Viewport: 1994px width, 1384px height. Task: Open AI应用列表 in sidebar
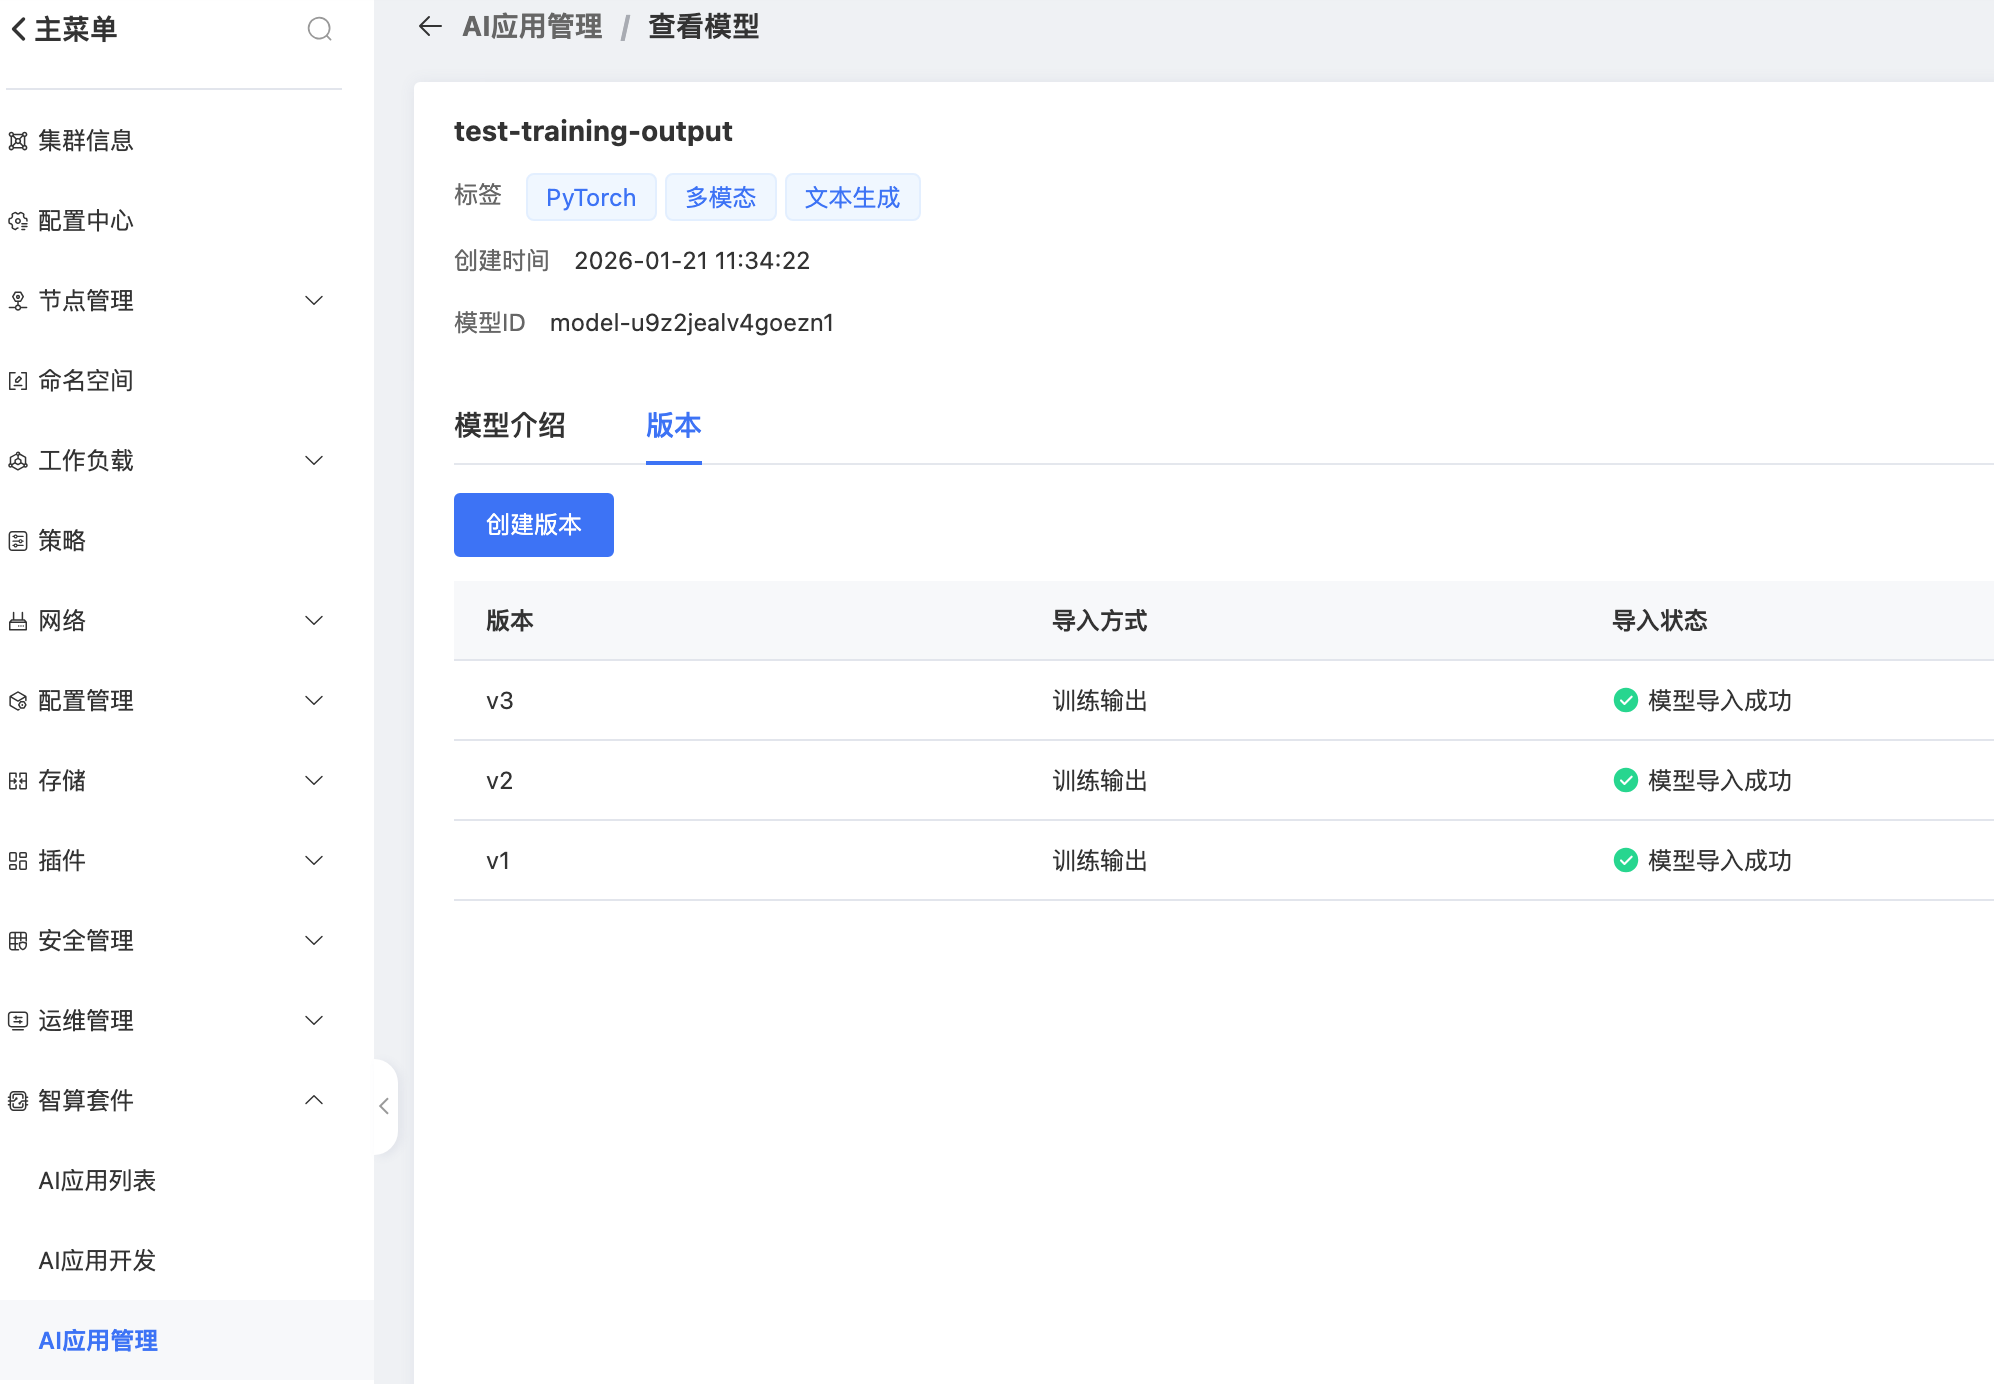tap(97, 1180)
